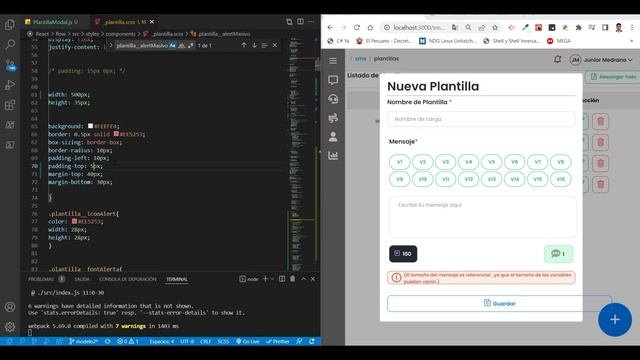Image resolution: width=640 pixels, height=360 pixels.
Task: Click the iconAlert color #EE5253 swatch
Action: pos(74,221)
